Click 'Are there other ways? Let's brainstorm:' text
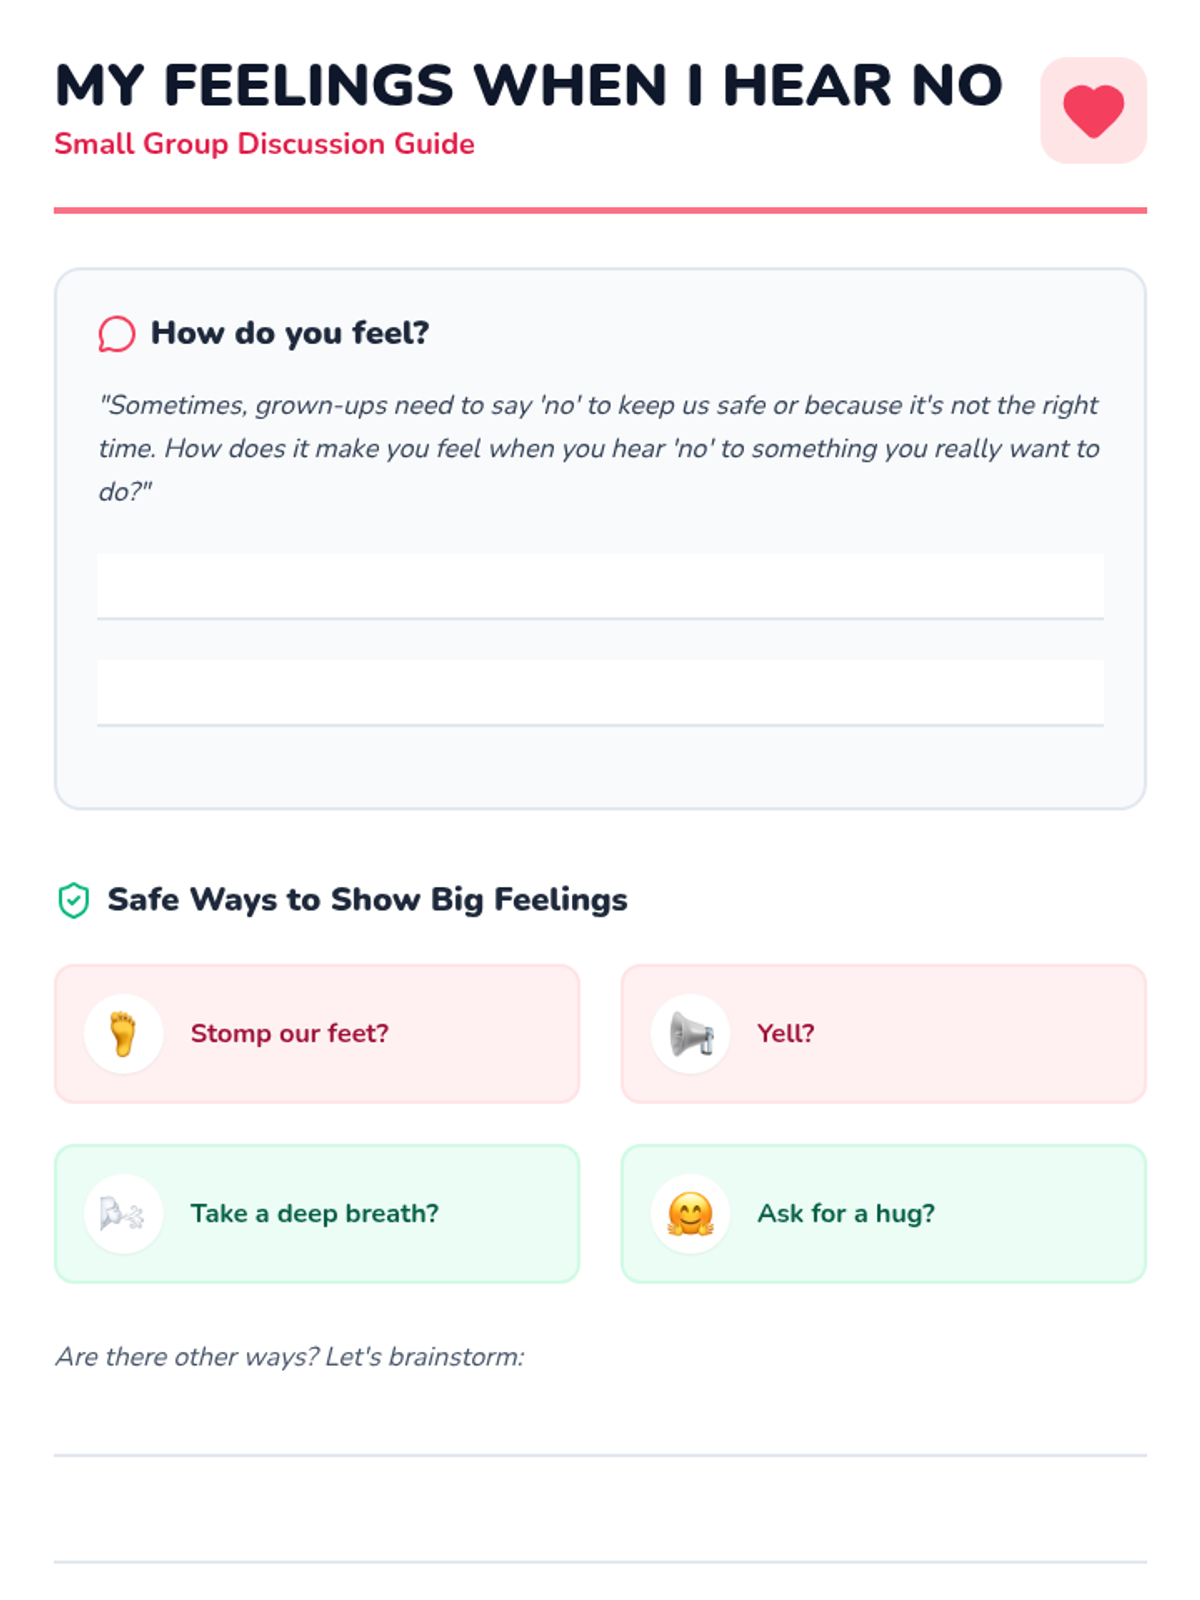This screenshot has height=1600, width=1200. [x=290, y=1357]
